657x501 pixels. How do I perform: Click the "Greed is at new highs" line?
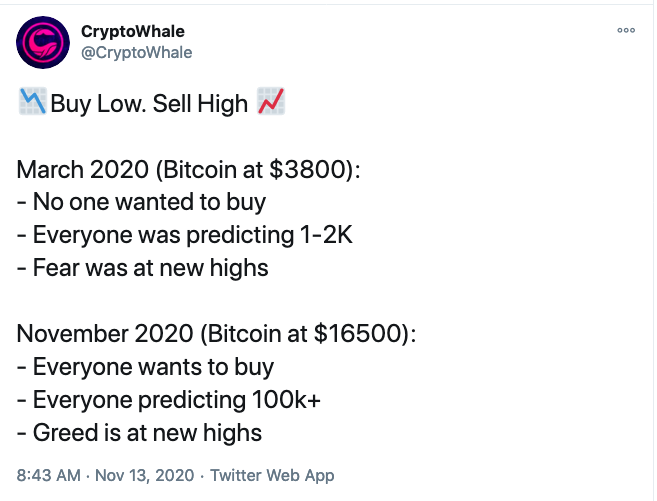[139, 433]
